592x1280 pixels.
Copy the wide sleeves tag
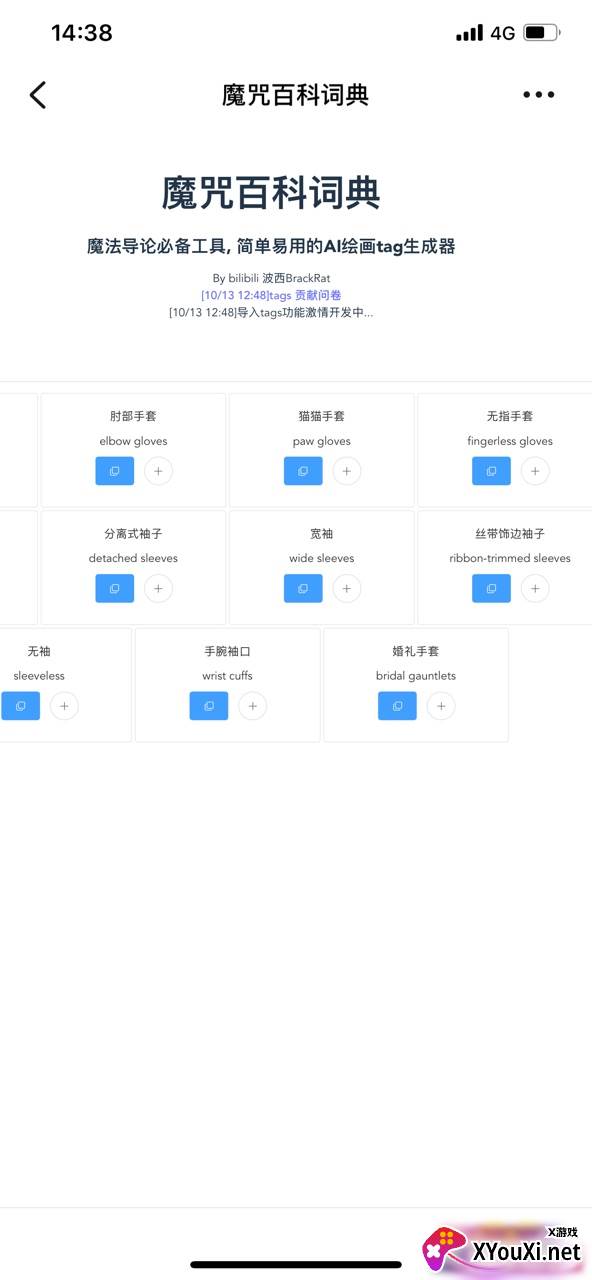point(303,588)
